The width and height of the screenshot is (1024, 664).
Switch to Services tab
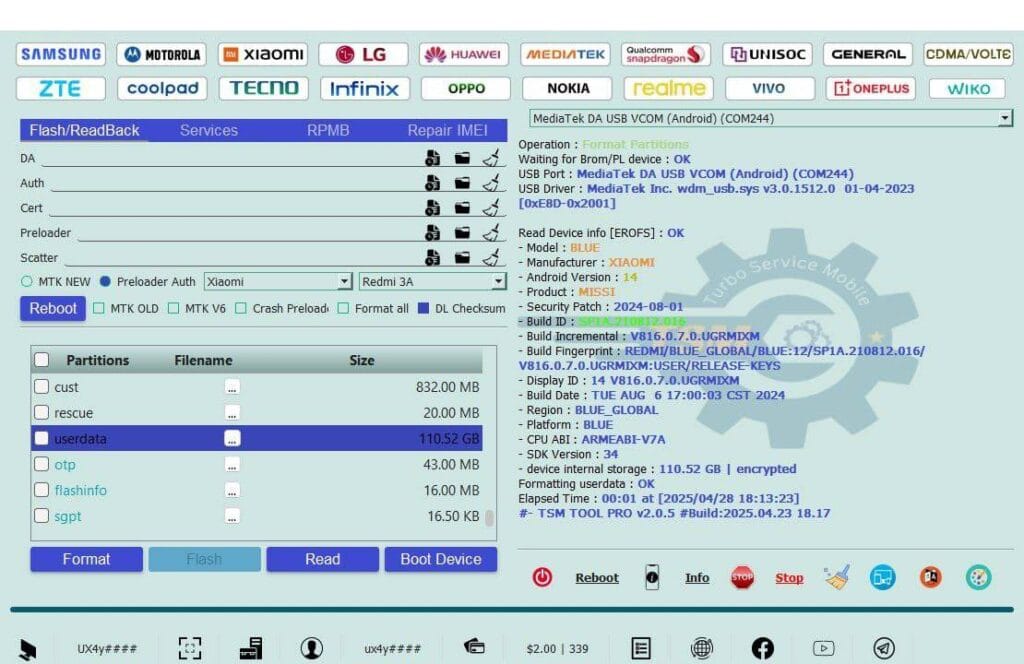point(209,131)
